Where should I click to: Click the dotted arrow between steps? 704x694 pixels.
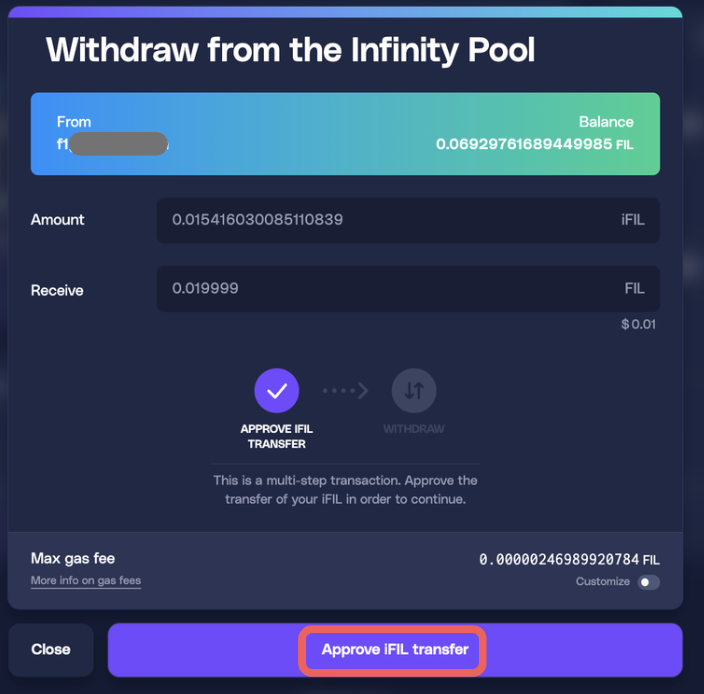point(345,390)
